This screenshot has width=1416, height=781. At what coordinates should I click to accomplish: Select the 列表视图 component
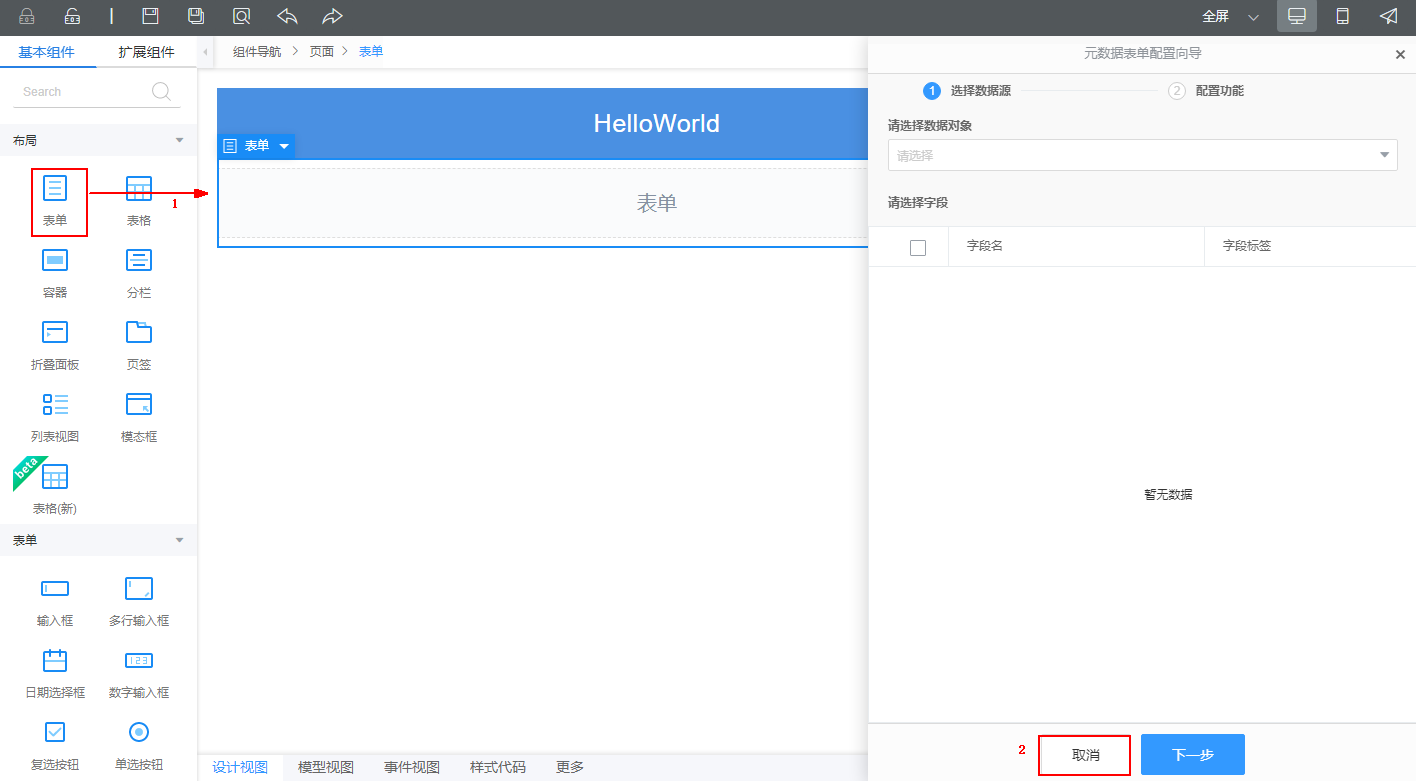coord(55,417)
